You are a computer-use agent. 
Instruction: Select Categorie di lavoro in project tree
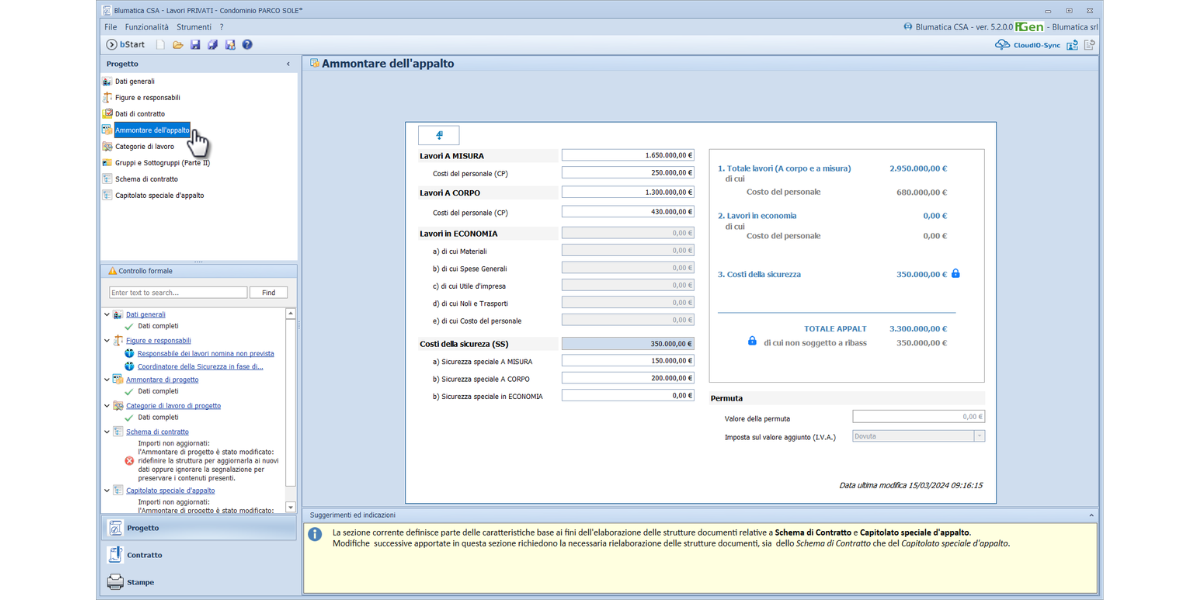pyautogui.click(x=144, y=146)
